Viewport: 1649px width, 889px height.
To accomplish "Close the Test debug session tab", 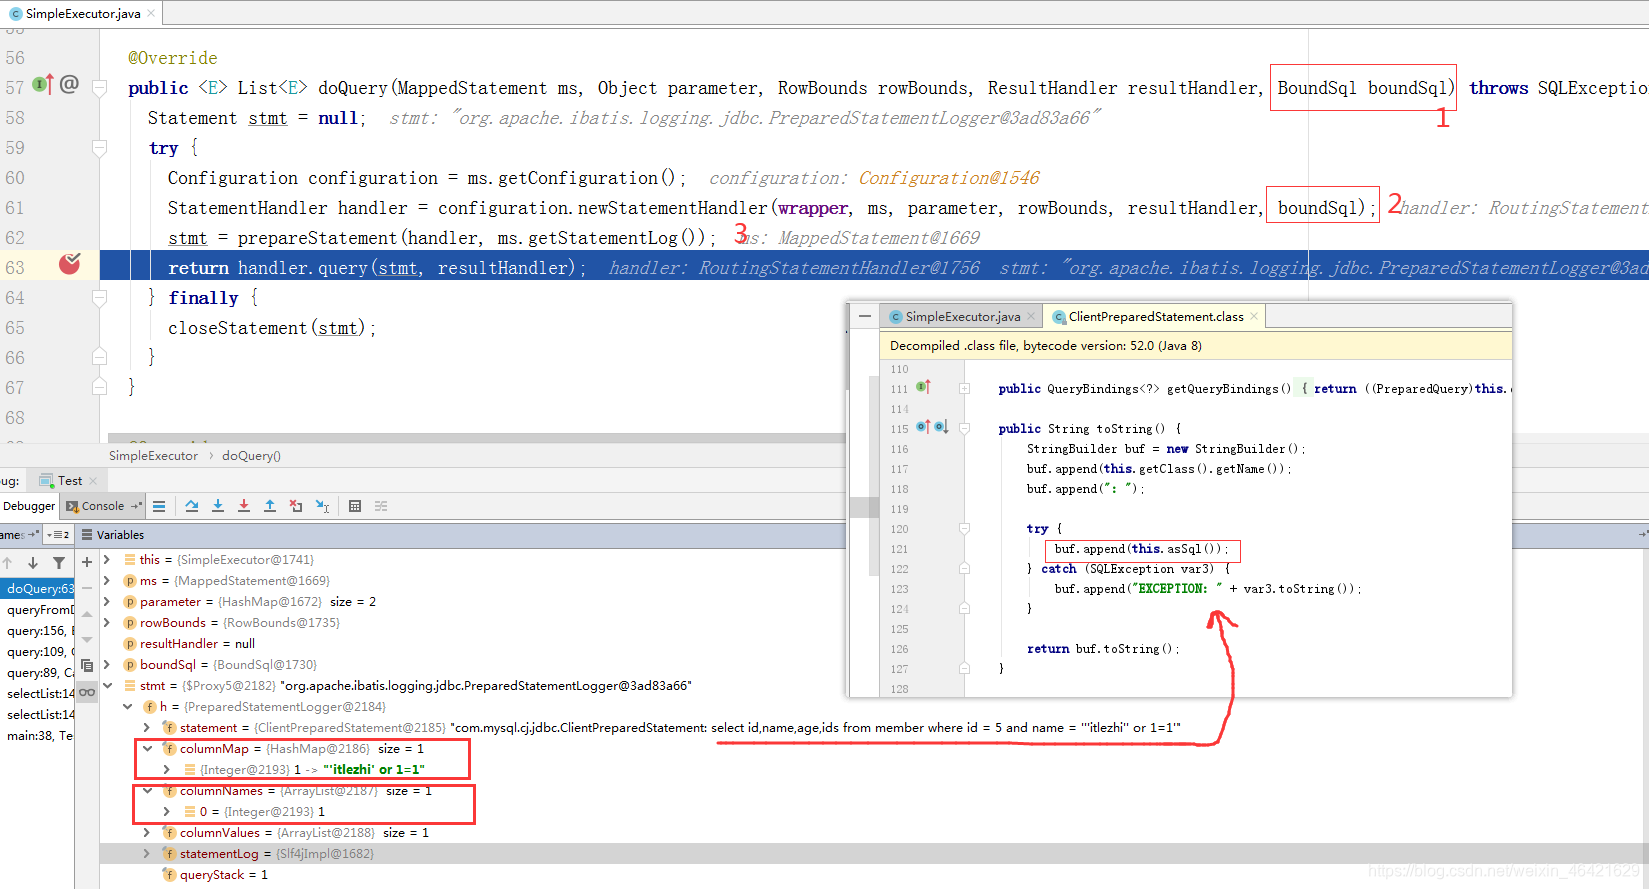I will coord(93,481).
